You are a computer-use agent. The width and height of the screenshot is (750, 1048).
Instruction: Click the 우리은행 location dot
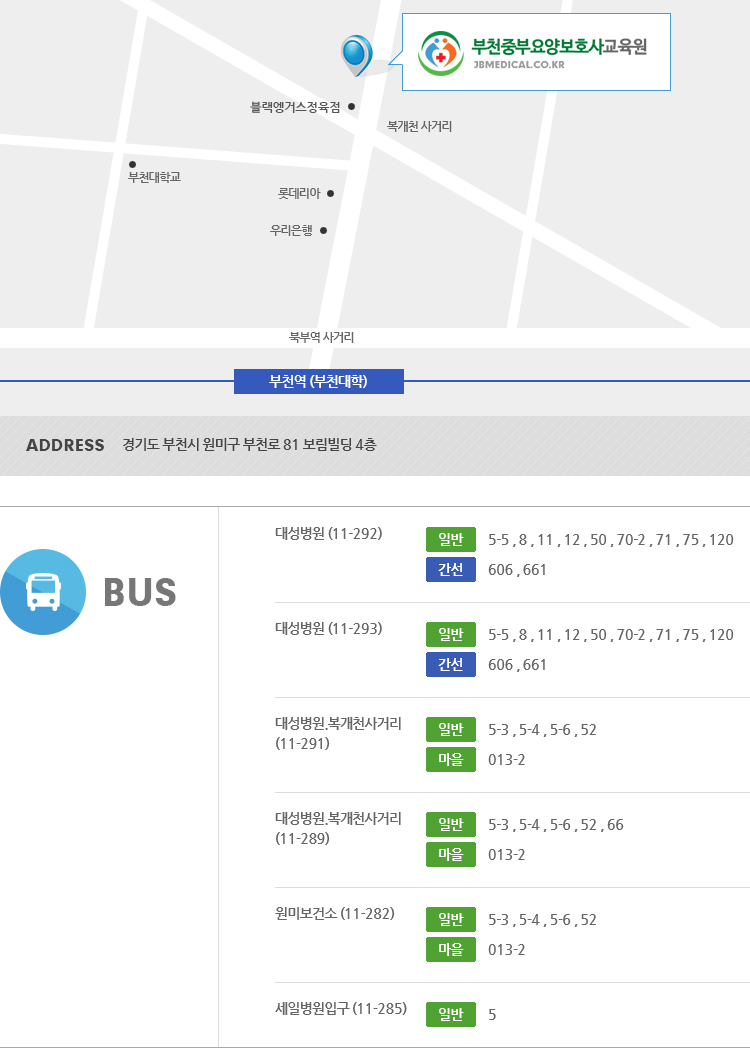pyautogui.click(x=323, y=230)
